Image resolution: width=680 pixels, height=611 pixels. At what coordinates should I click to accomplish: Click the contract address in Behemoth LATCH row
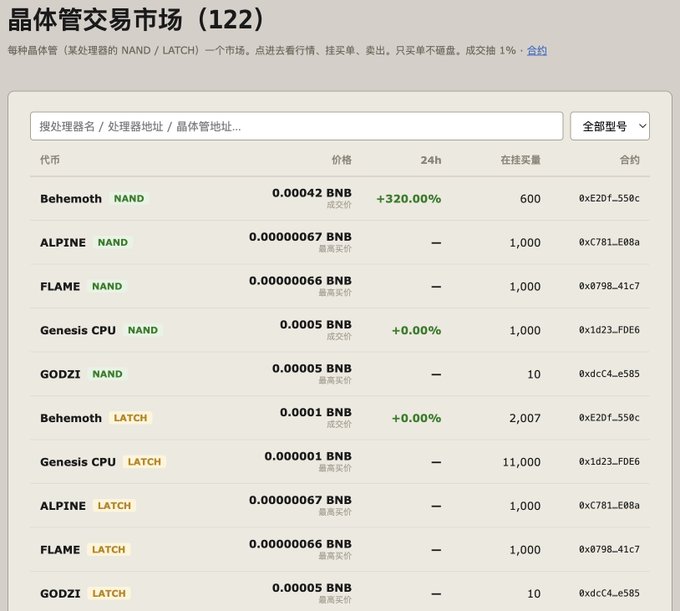[609, 418]
